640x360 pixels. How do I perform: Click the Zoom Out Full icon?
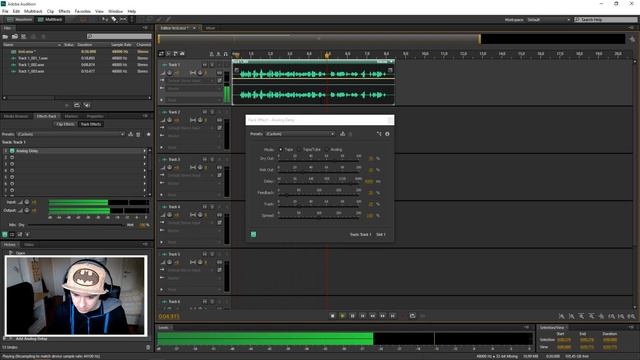click(x=601, y=316)
